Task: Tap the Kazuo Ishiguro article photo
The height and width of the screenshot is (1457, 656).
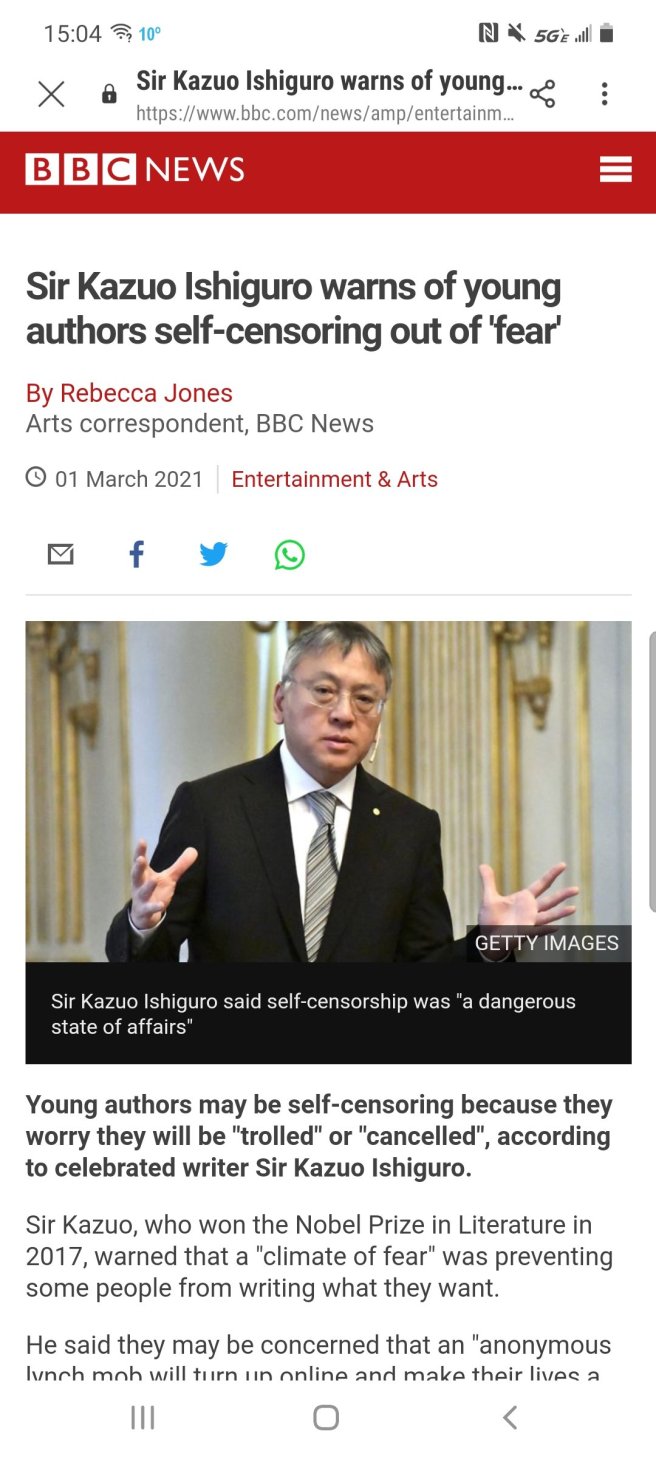Action: point(328,791)
